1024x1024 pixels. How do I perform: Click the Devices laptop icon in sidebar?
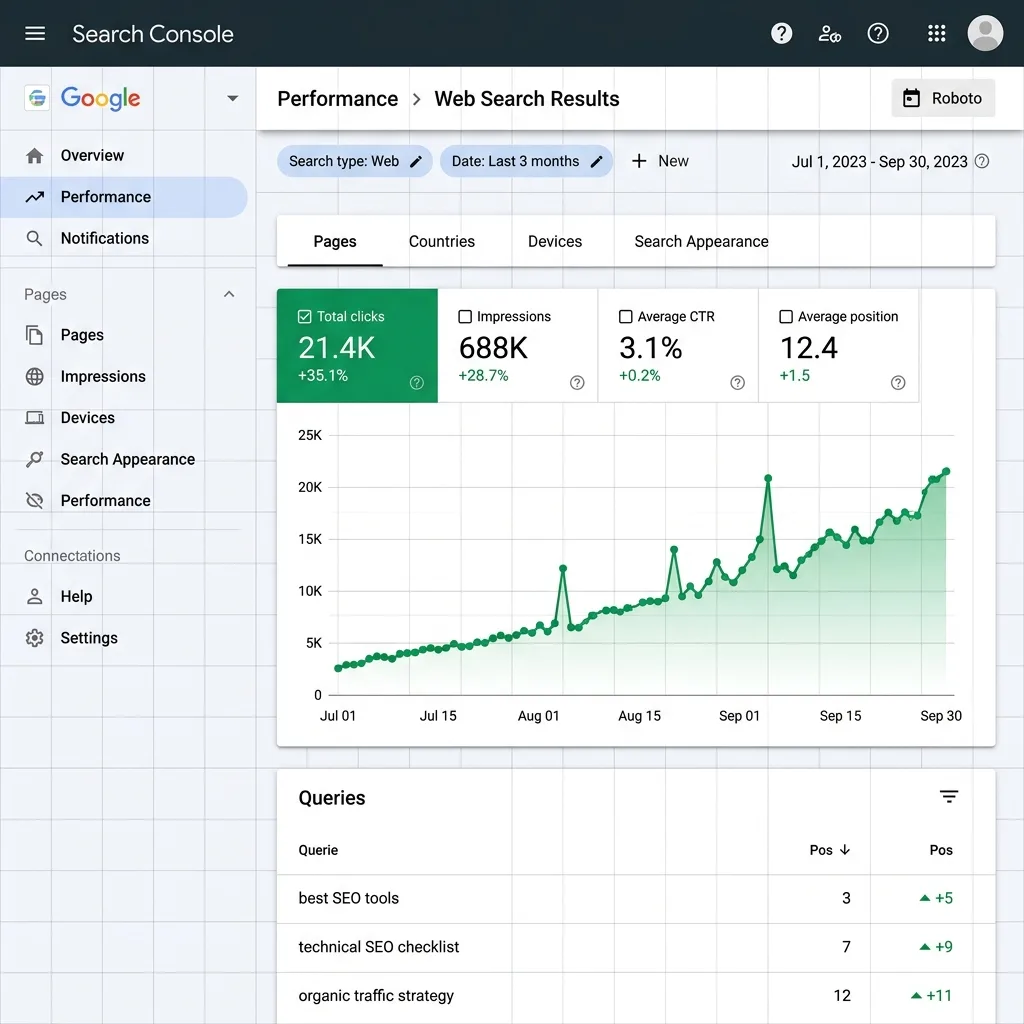point(35,418)
